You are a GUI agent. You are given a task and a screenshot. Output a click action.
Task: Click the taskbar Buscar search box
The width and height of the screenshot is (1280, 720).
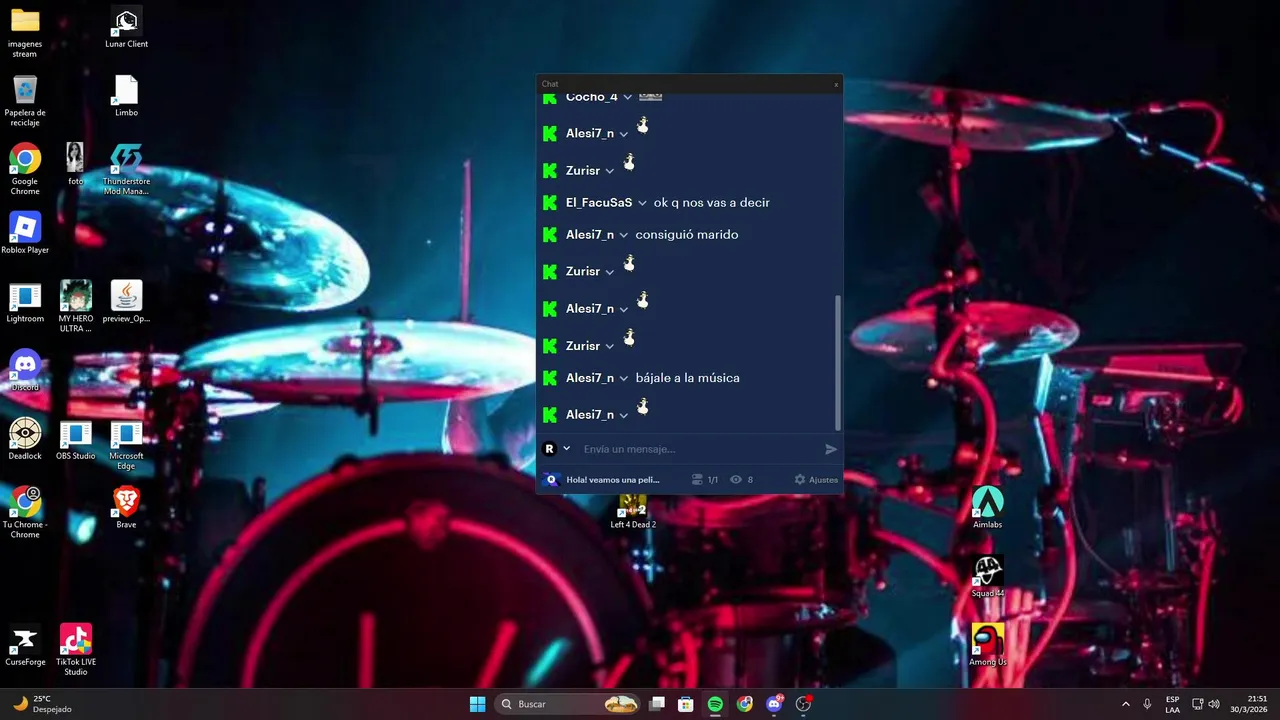(568, 704)
